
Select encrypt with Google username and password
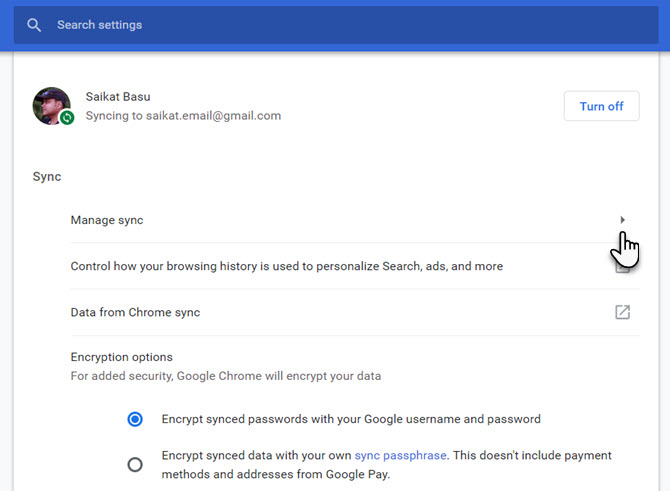[135, 419]
